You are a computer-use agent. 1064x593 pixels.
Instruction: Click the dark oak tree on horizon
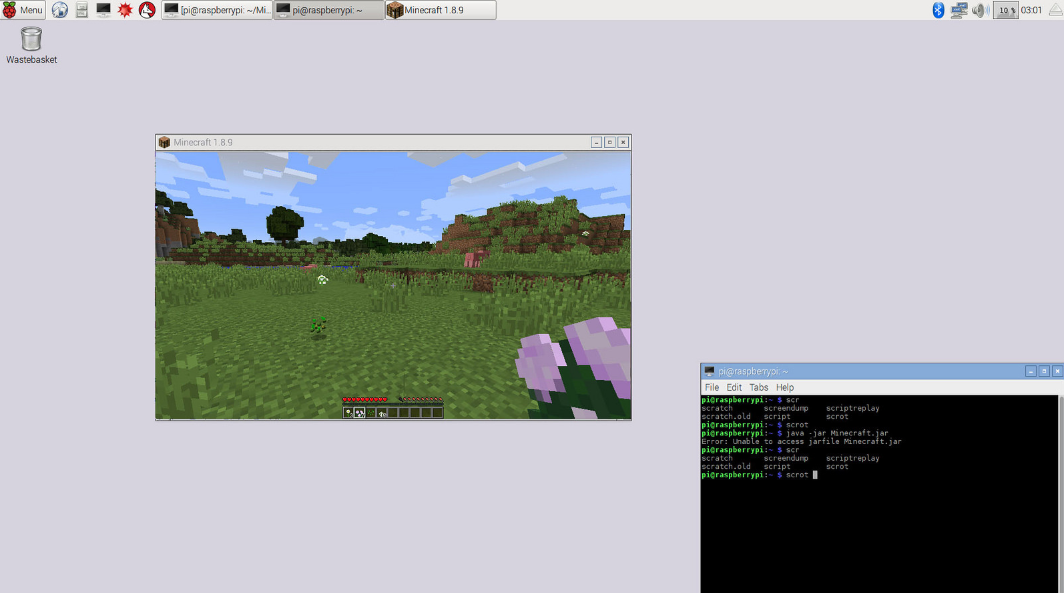(x=284, y=224)
